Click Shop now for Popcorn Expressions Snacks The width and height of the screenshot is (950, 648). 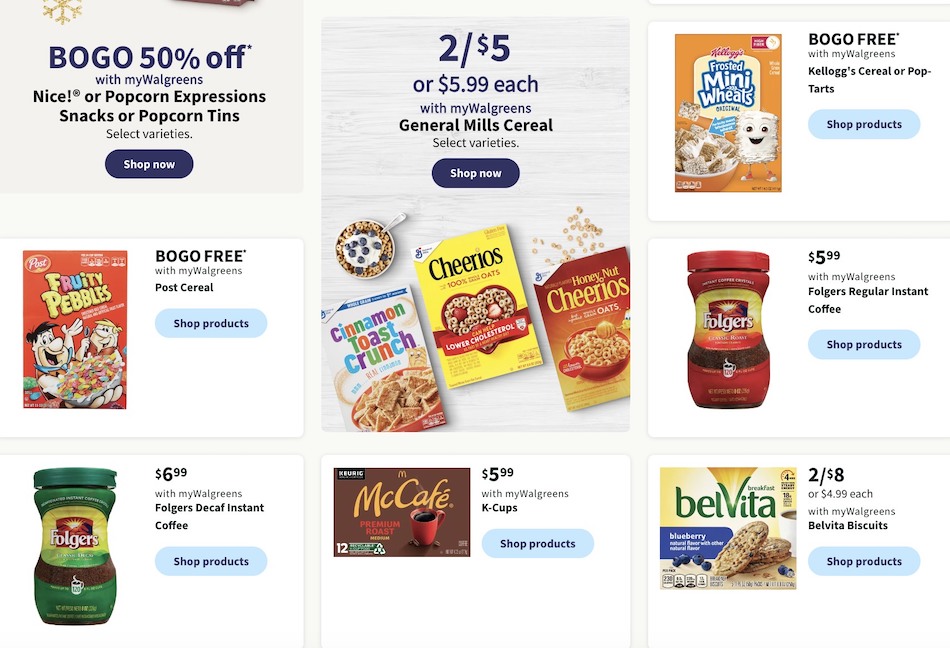coord(149,163)
